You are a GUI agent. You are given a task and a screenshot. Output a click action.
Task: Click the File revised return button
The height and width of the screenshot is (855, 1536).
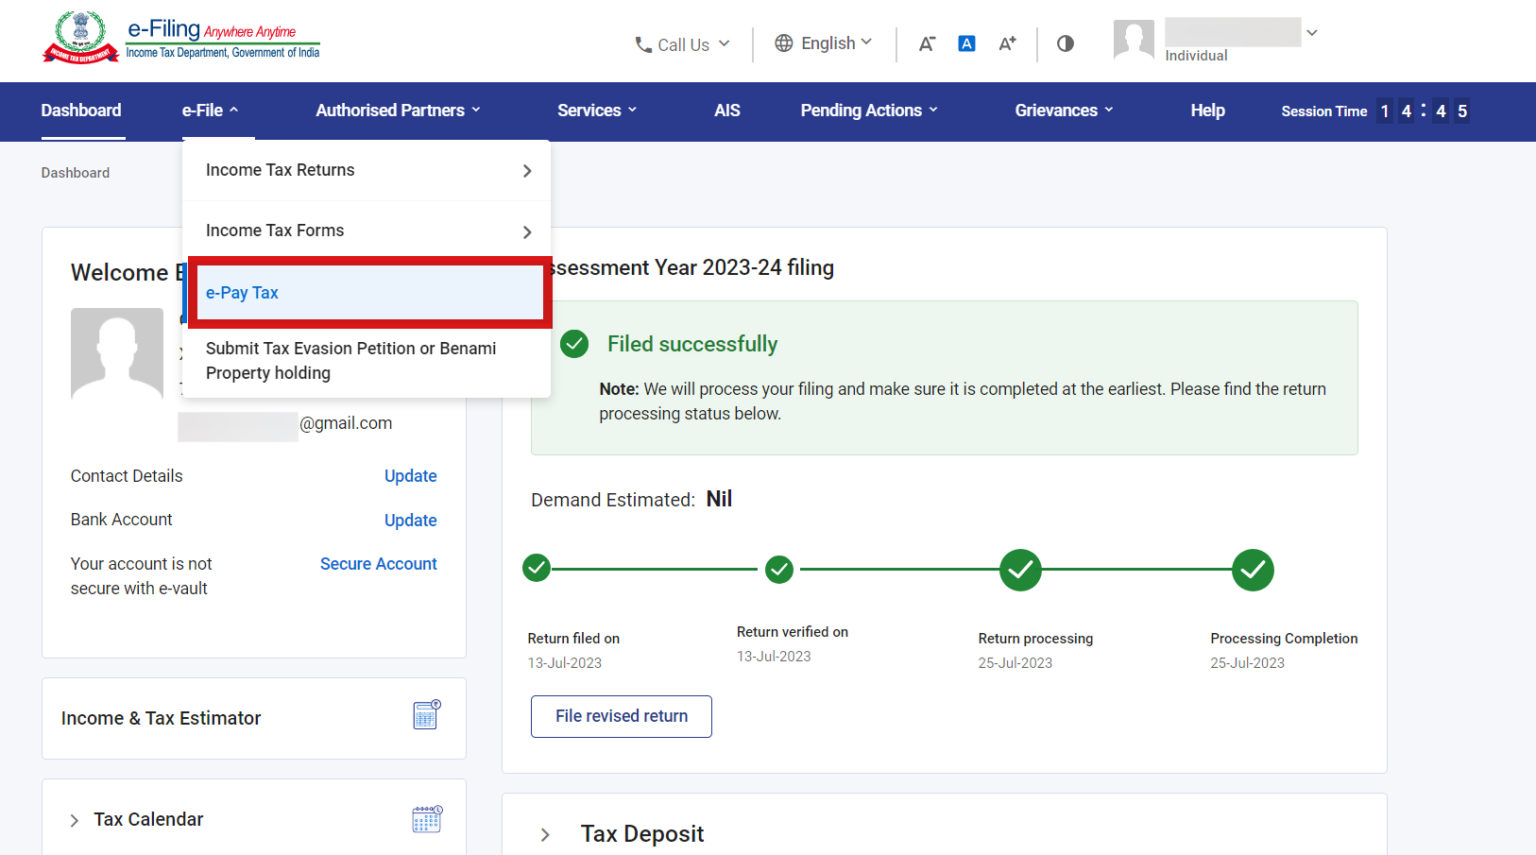(620, 716)
